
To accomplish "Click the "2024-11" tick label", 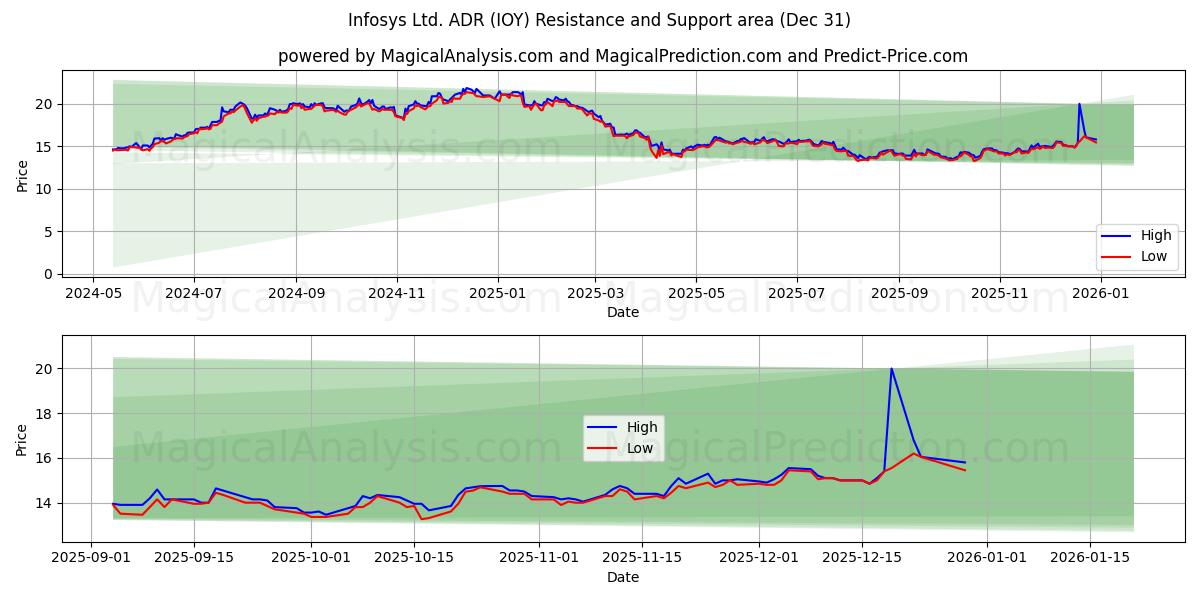I will coord(396,293).
